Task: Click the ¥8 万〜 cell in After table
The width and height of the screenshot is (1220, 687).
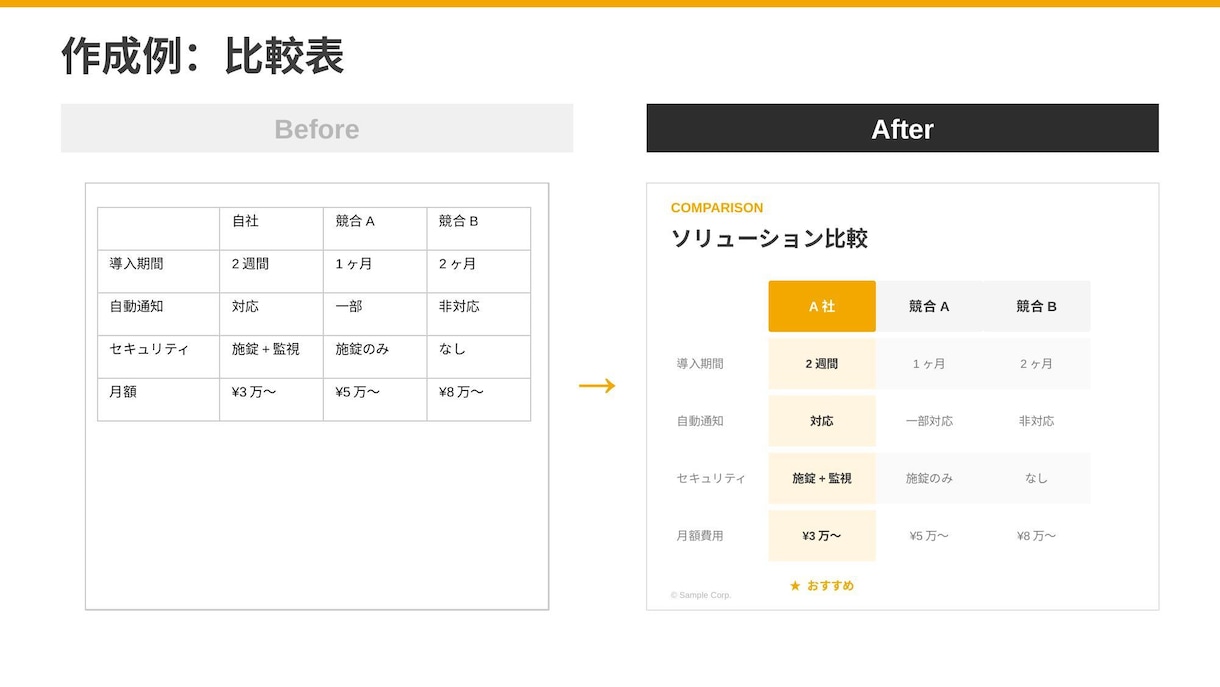Action: [1036, 536]
